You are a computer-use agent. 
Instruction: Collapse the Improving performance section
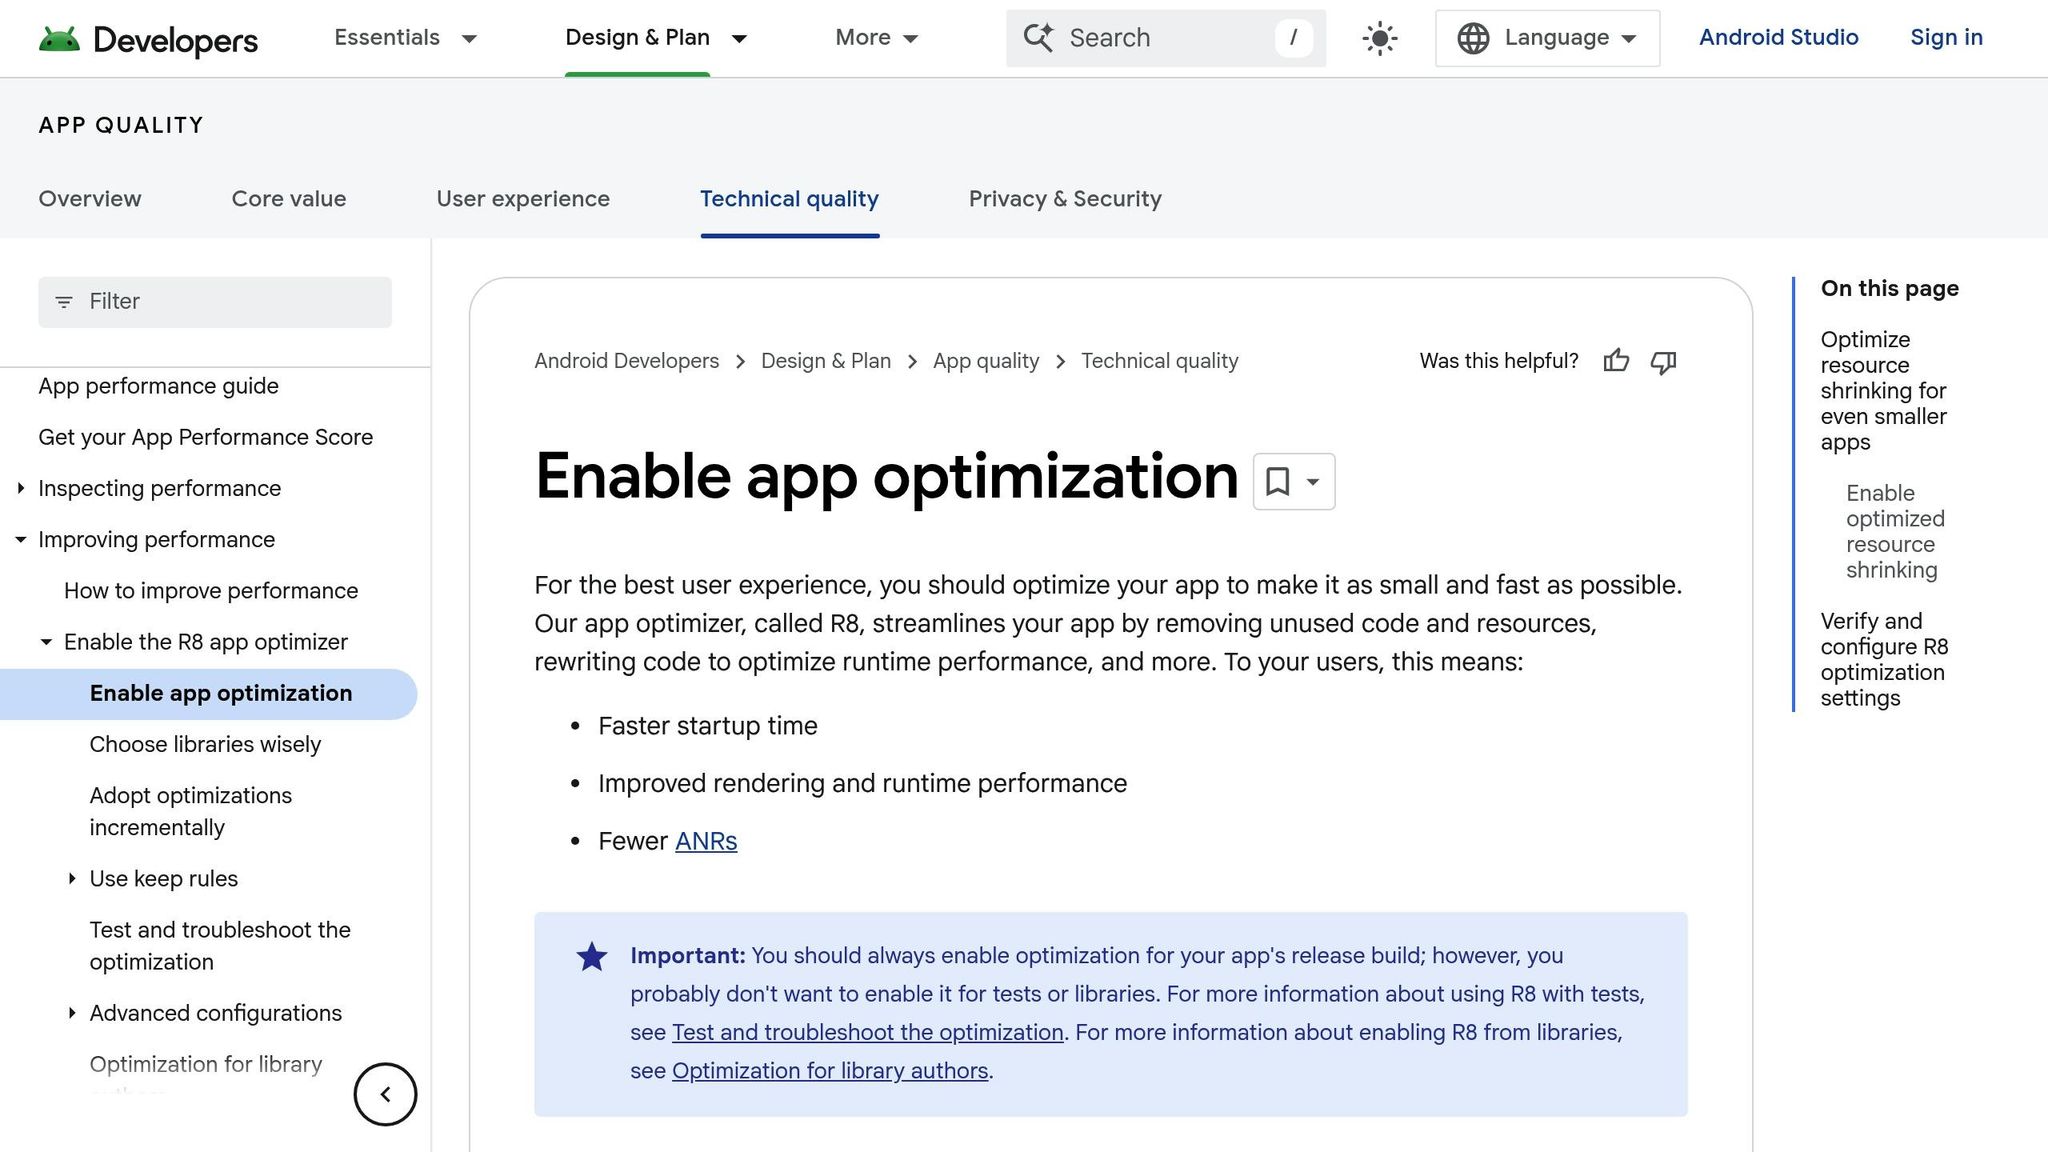click(21, 540)
